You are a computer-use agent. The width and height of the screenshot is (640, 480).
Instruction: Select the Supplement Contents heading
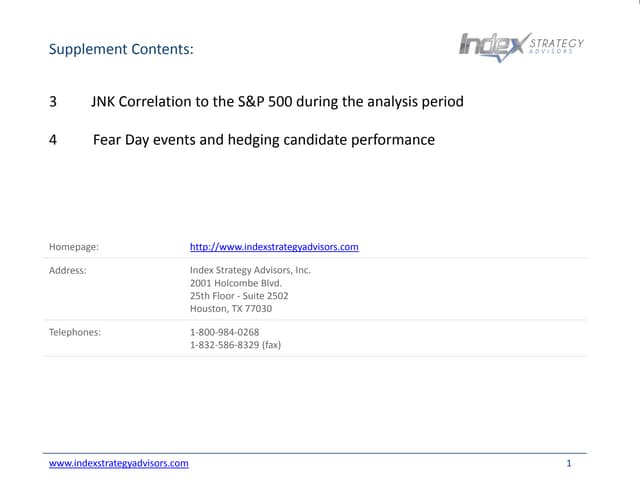[x=121, y=49]
